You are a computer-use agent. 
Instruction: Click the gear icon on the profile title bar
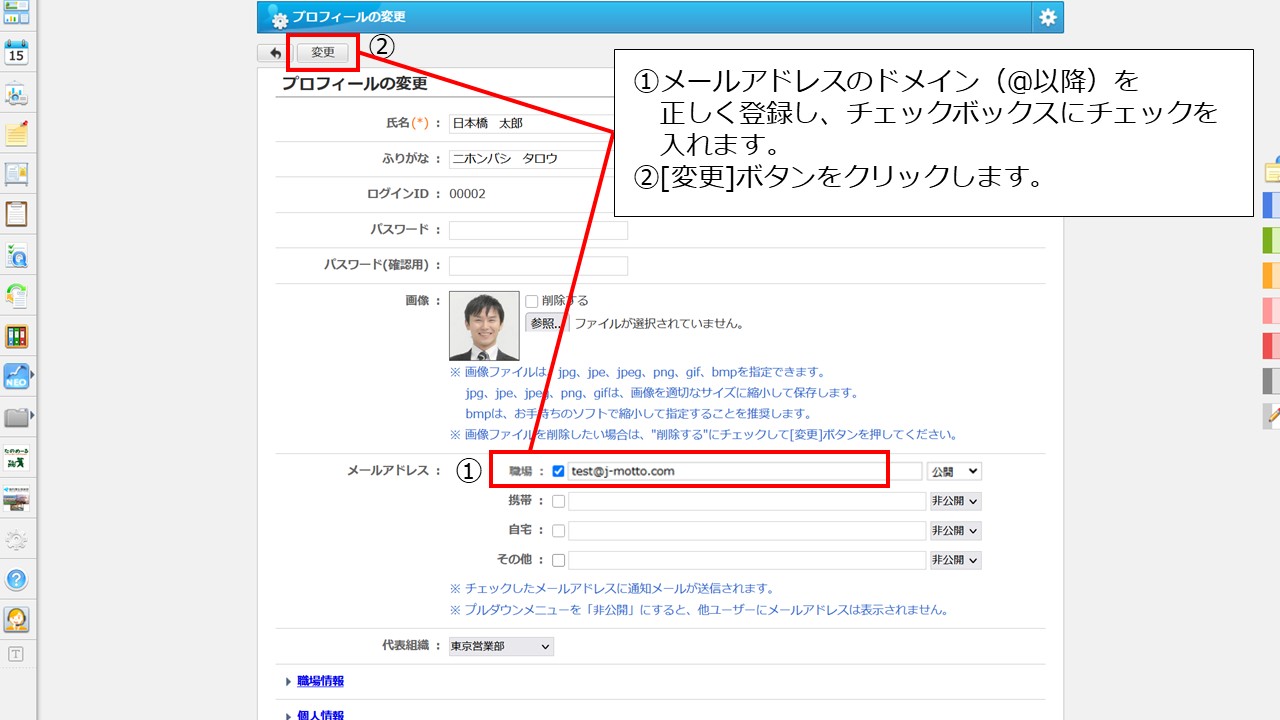[1048, 17]
